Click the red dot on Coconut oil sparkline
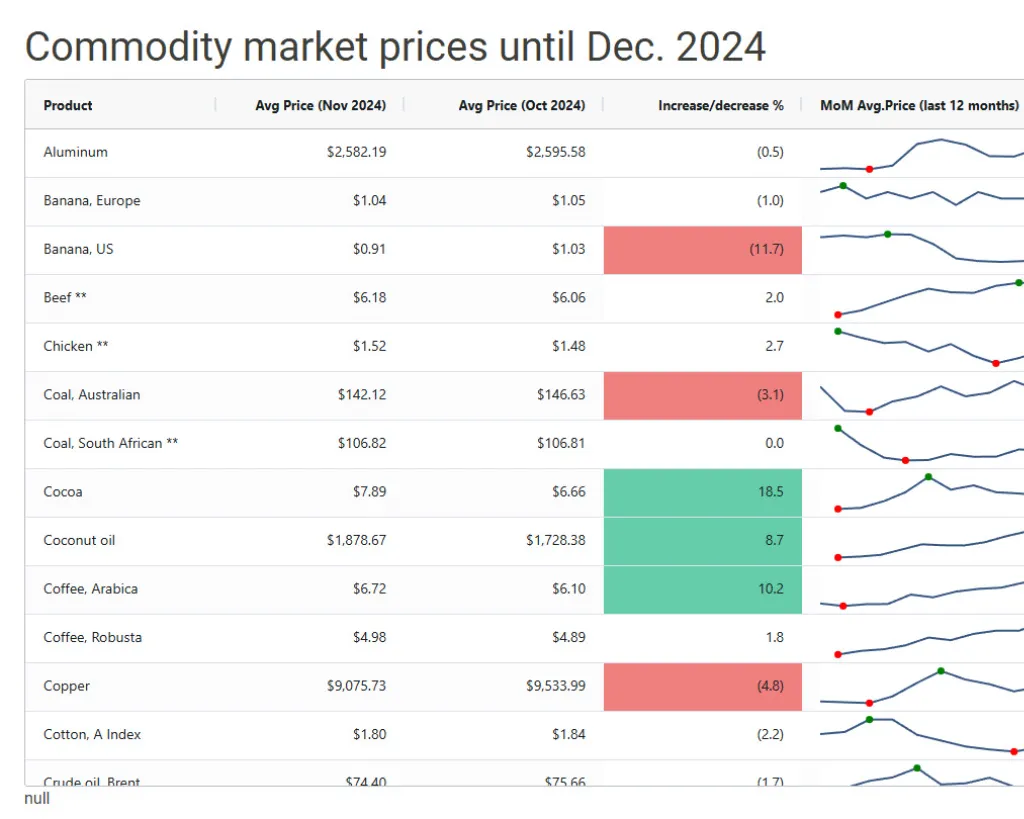The width and height of the screenshot is (1024, 819). pyautogui.click(x=838, y=557)
